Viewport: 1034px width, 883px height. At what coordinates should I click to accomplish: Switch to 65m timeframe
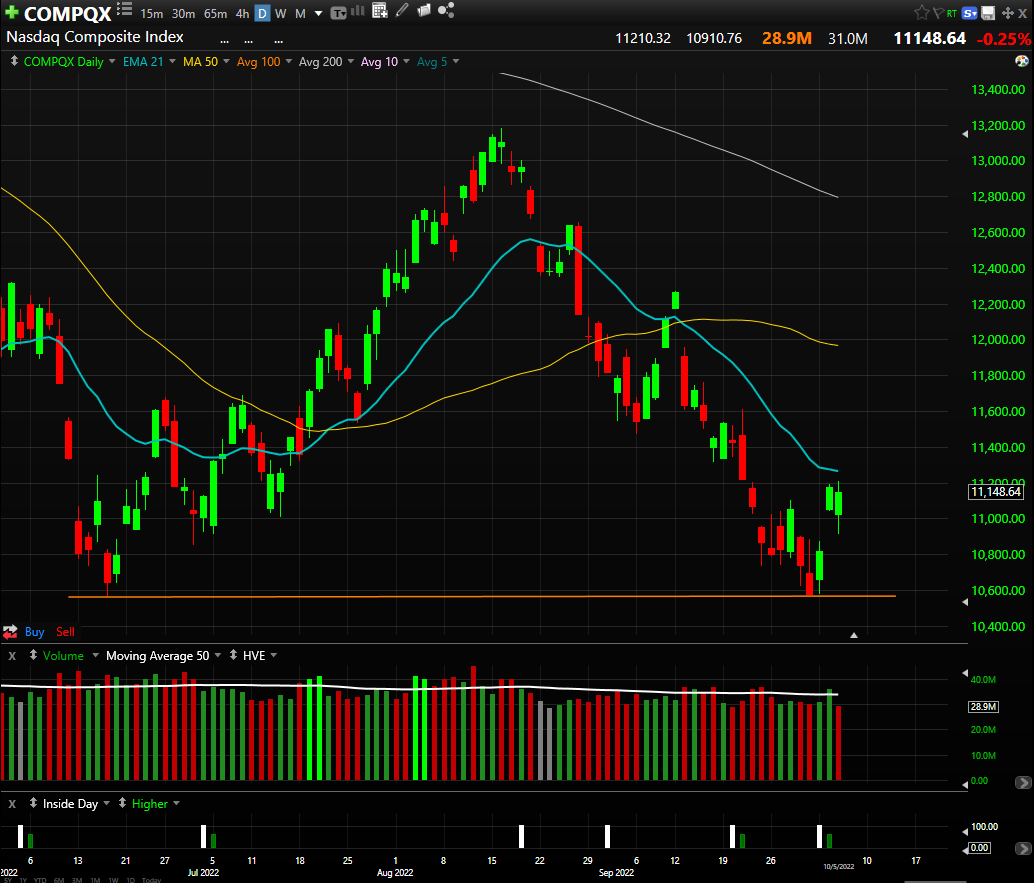216,14
